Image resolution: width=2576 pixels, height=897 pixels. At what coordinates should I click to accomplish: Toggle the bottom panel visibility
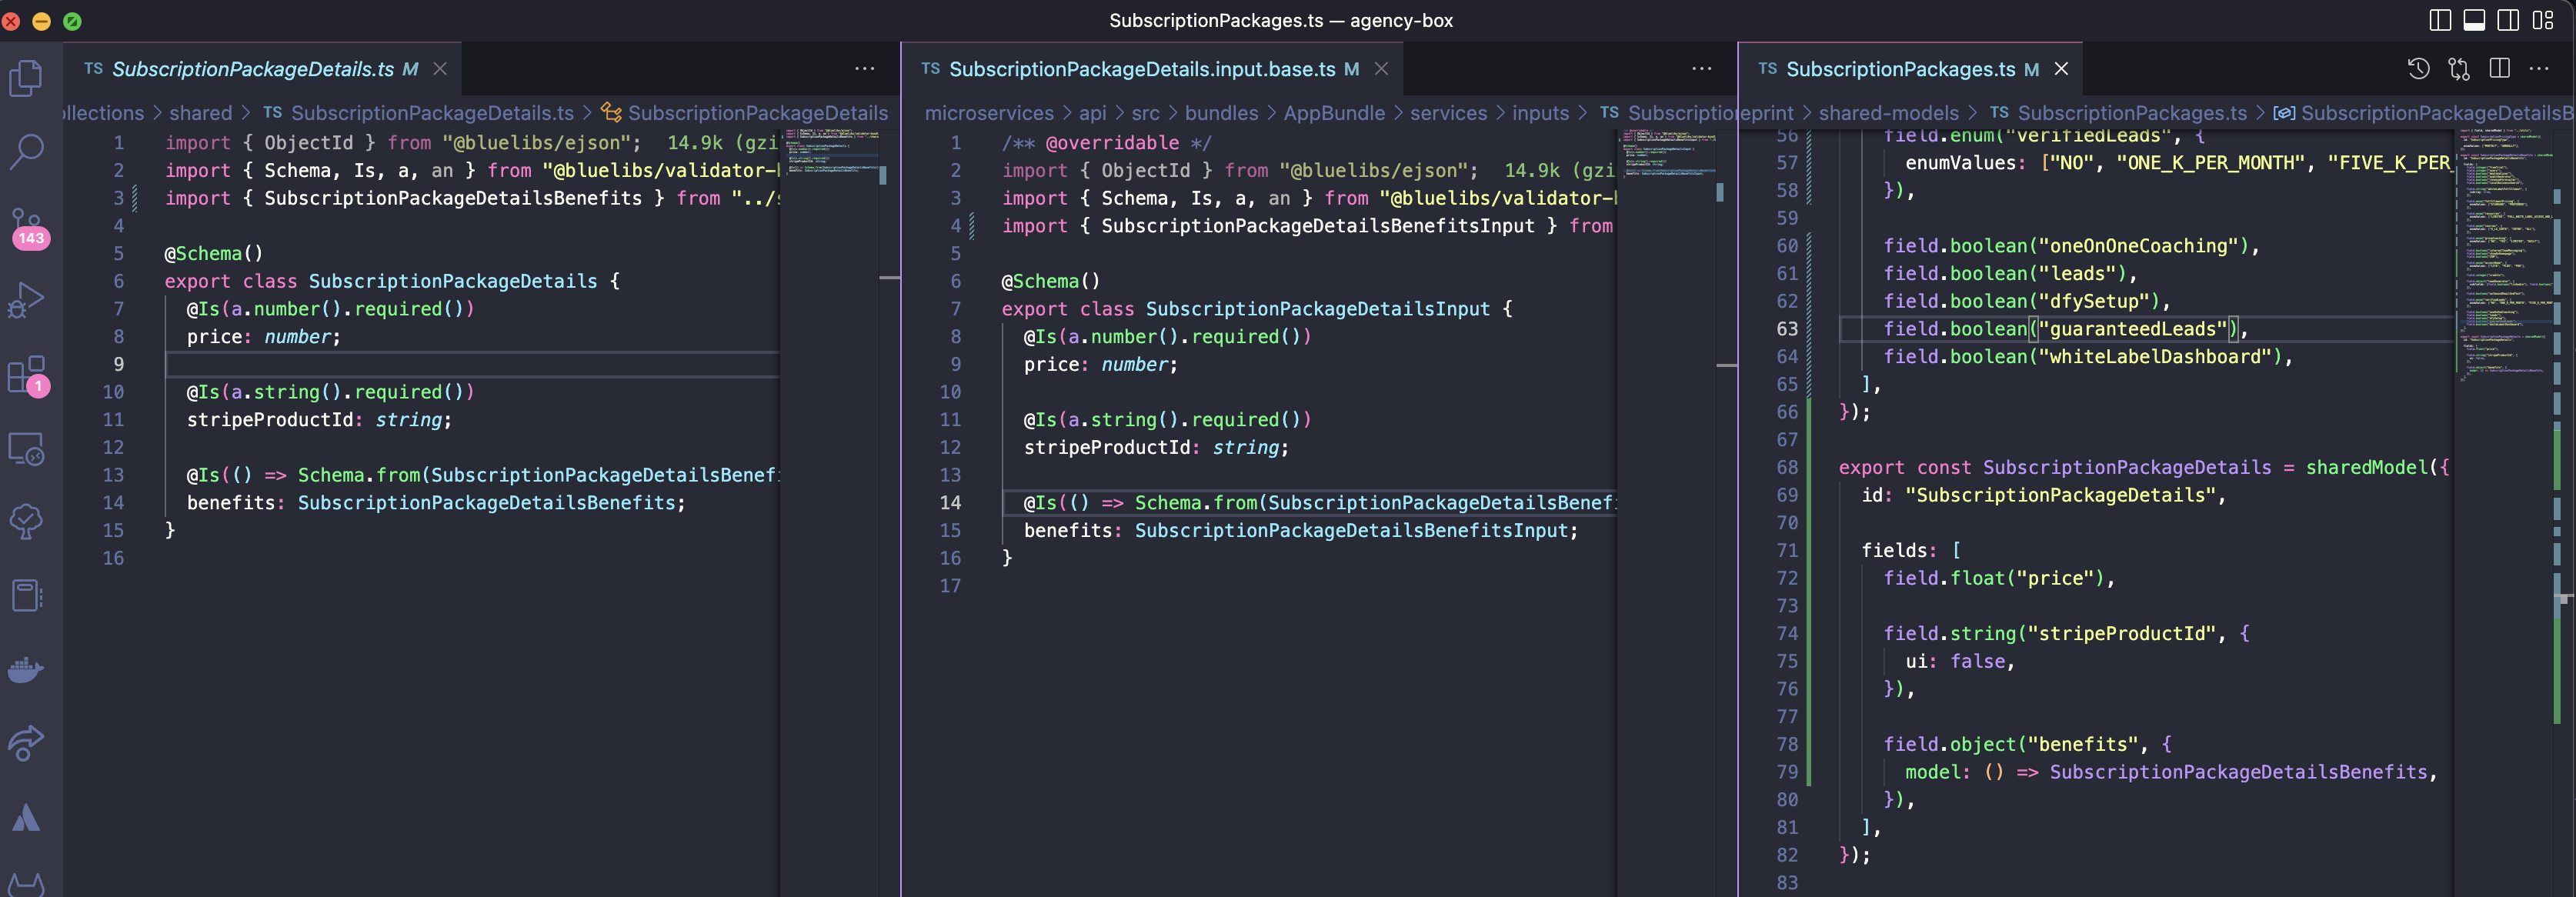[x=2474, y=20]
